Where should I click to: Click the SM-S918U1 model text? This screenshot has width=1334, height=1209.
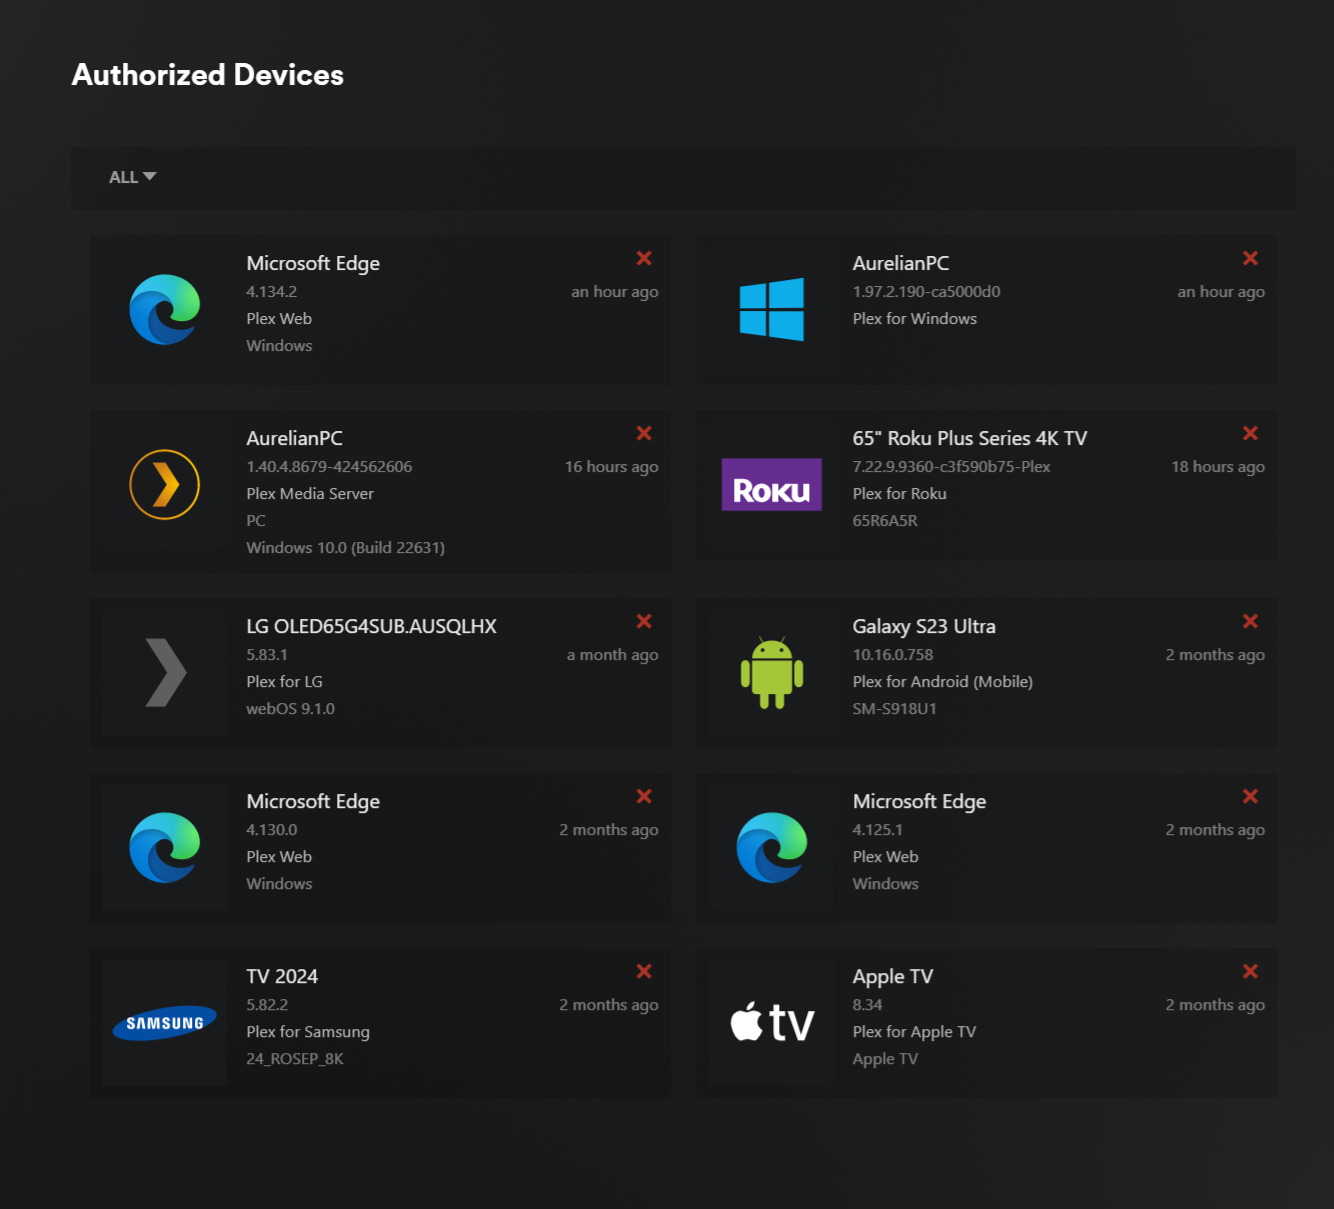[895, 709]
